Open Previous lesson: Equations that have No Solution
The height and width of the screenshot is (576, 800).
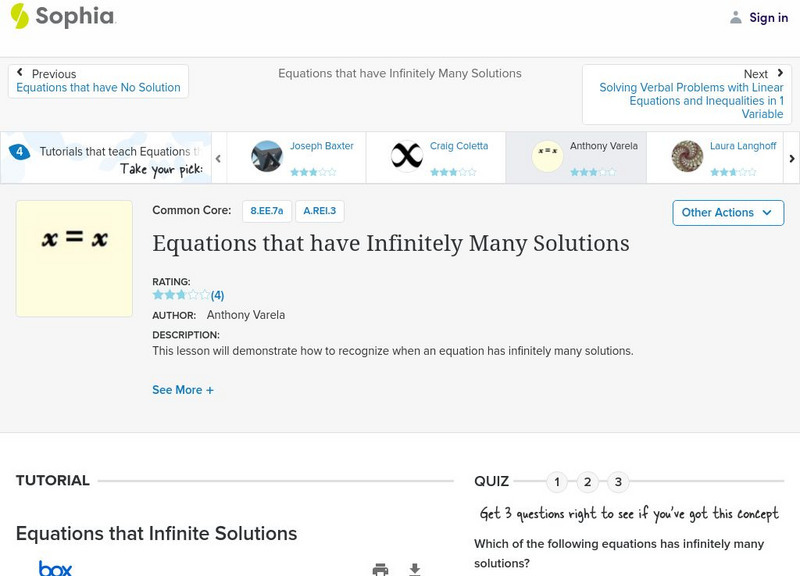(x=98, y=88)
